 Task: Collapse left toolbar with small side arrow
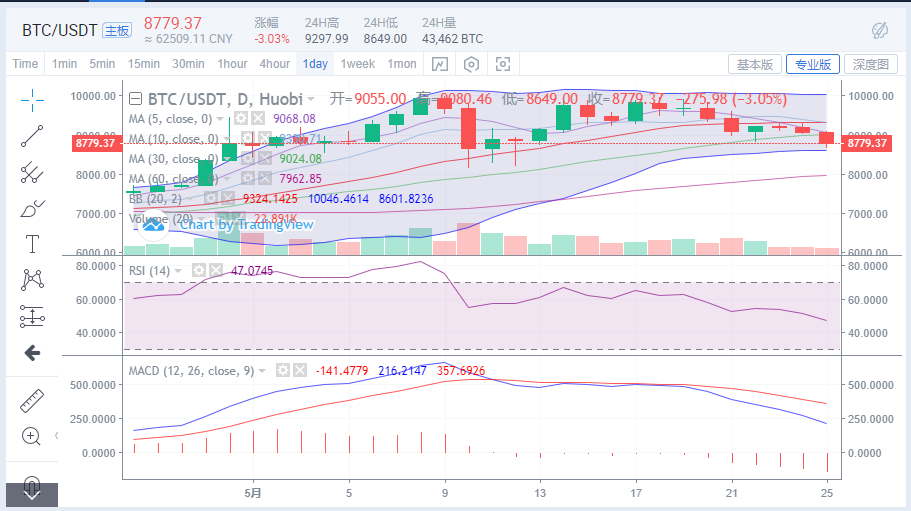tap(56, 436)
